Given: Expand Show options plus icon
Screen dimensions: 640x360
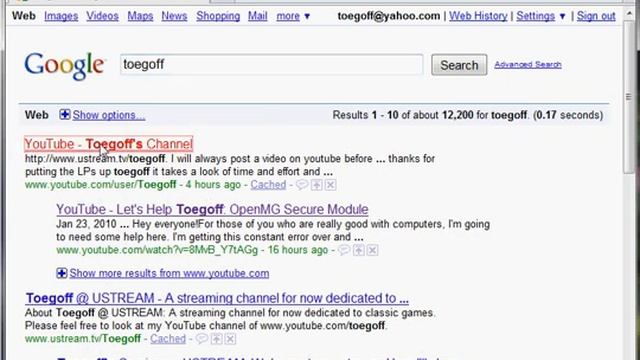Looking at the screenshot, I should coord(64,115).
